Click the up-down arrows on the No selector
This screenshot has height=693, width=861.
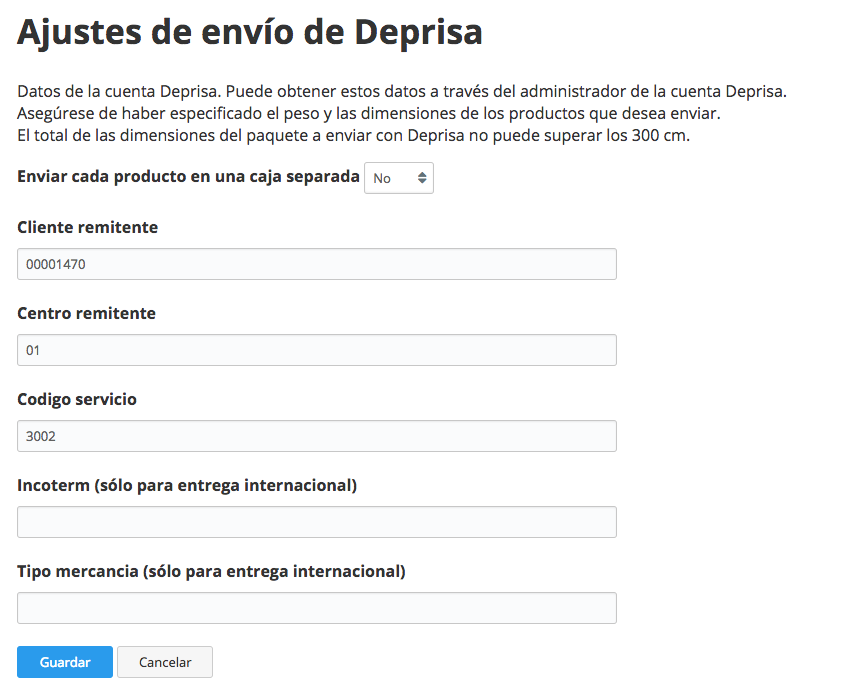(422, 178)
